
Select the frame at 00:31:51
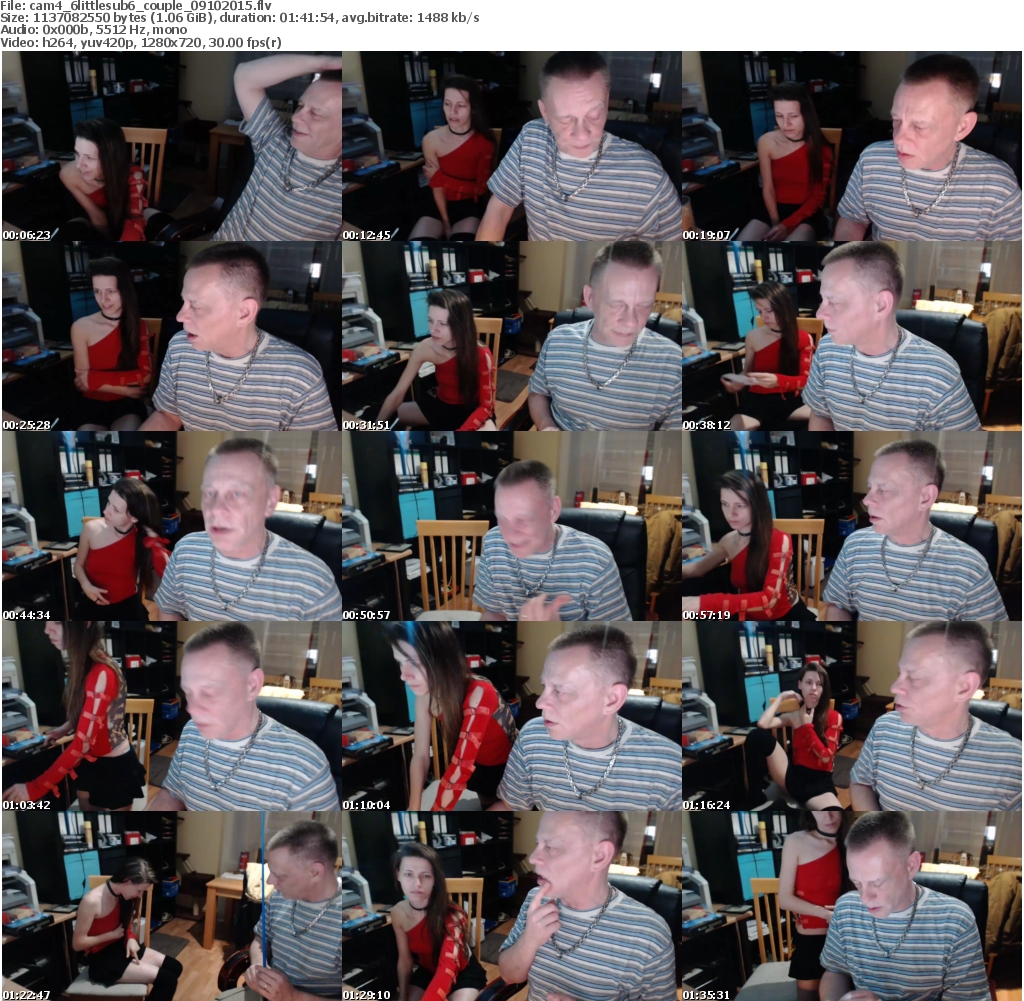[512, 336]
